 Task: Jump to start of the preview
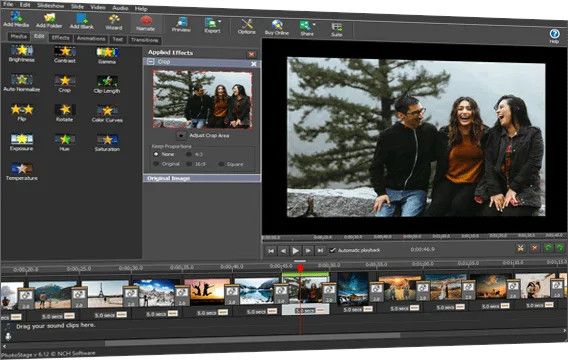pyautogui.click(x=271, y=250)
